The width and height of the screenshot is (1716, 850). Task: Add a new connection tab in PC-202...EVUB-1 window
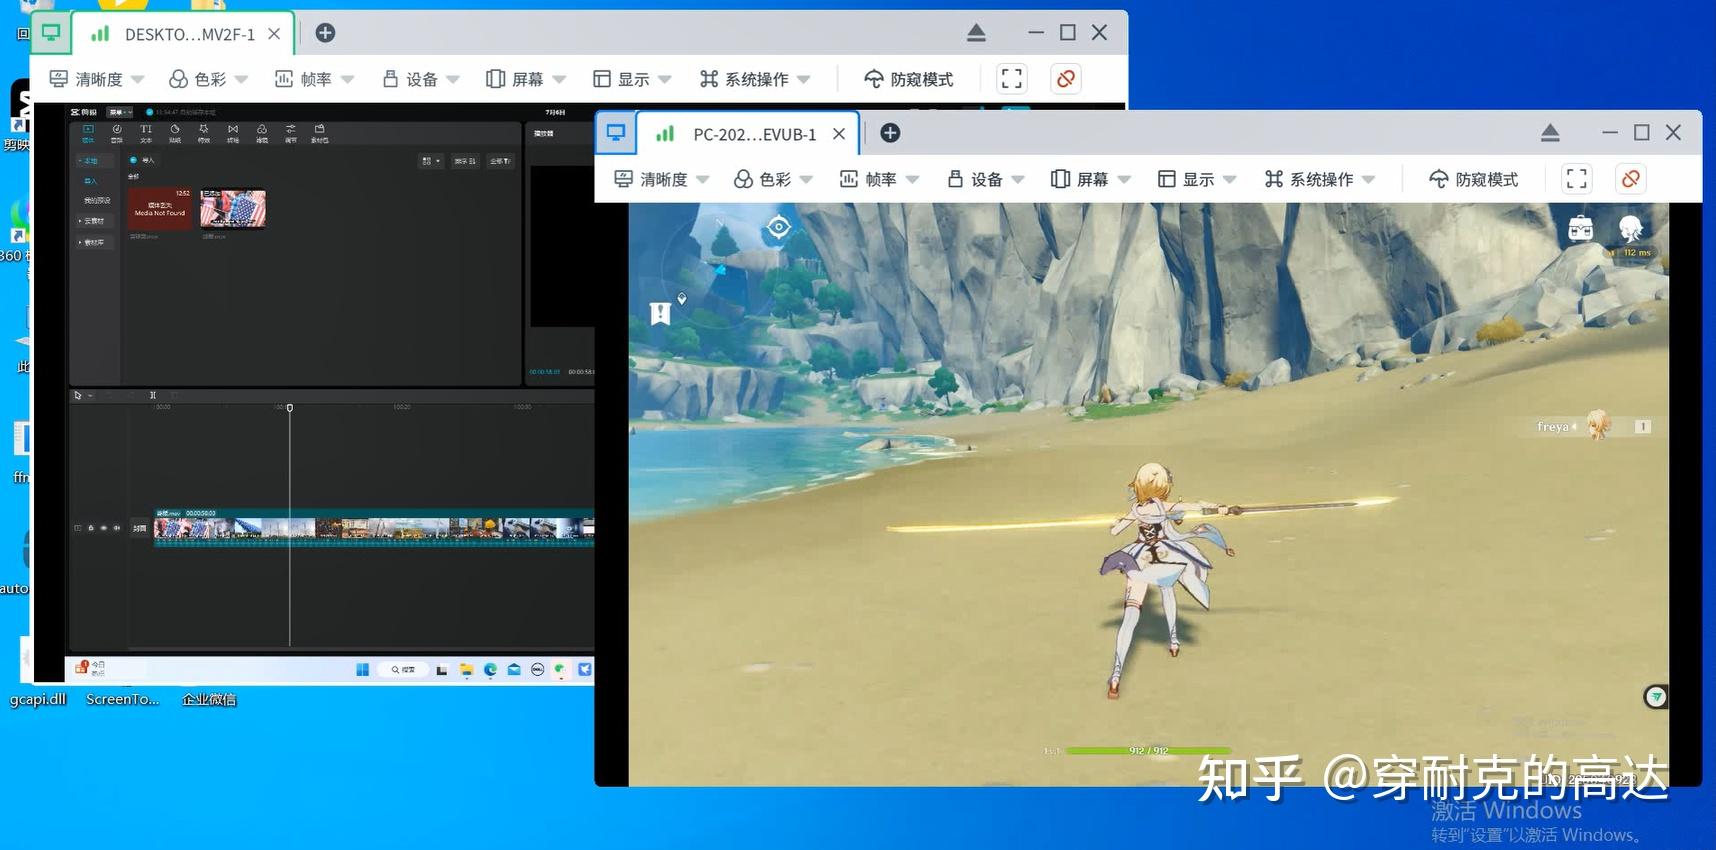890,133
